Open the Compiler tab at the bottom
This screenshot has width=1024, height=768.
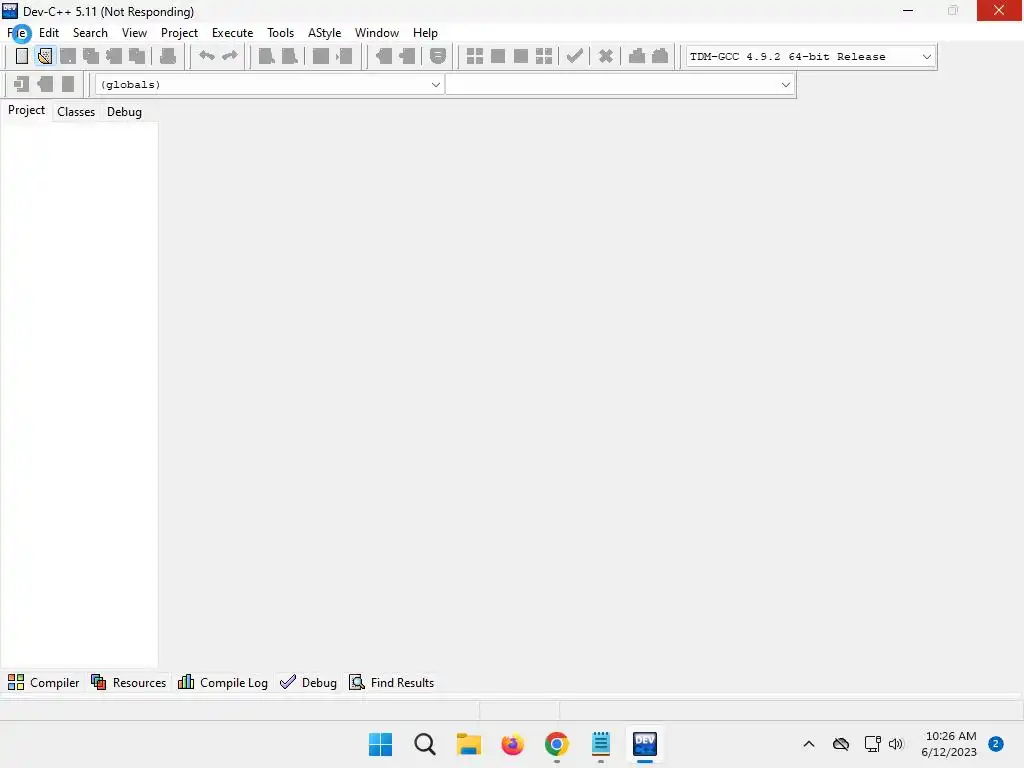[43, 682]
